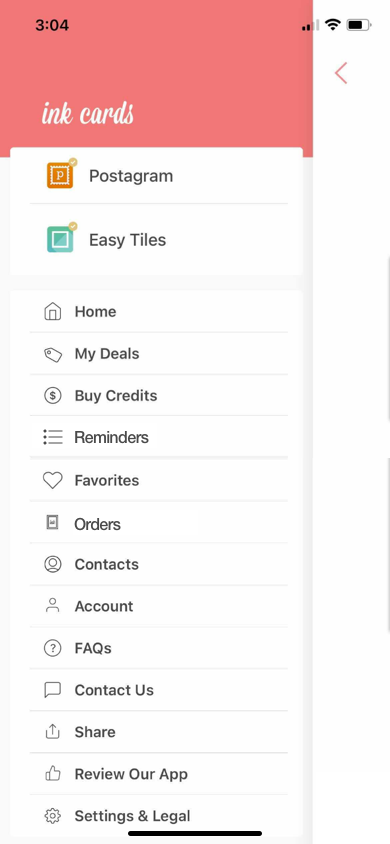Tap the iOS home indicator bar
This screenshot has height=844, width=390.
(195, 833)
